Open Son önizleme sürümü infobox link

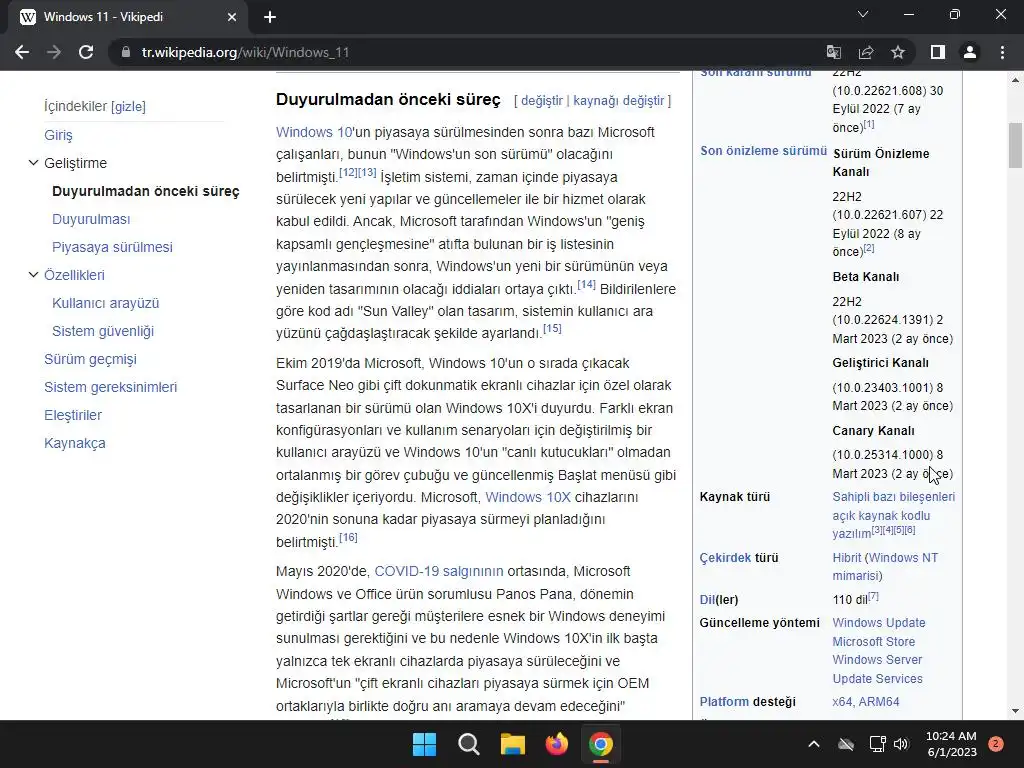tap(763, 151)
